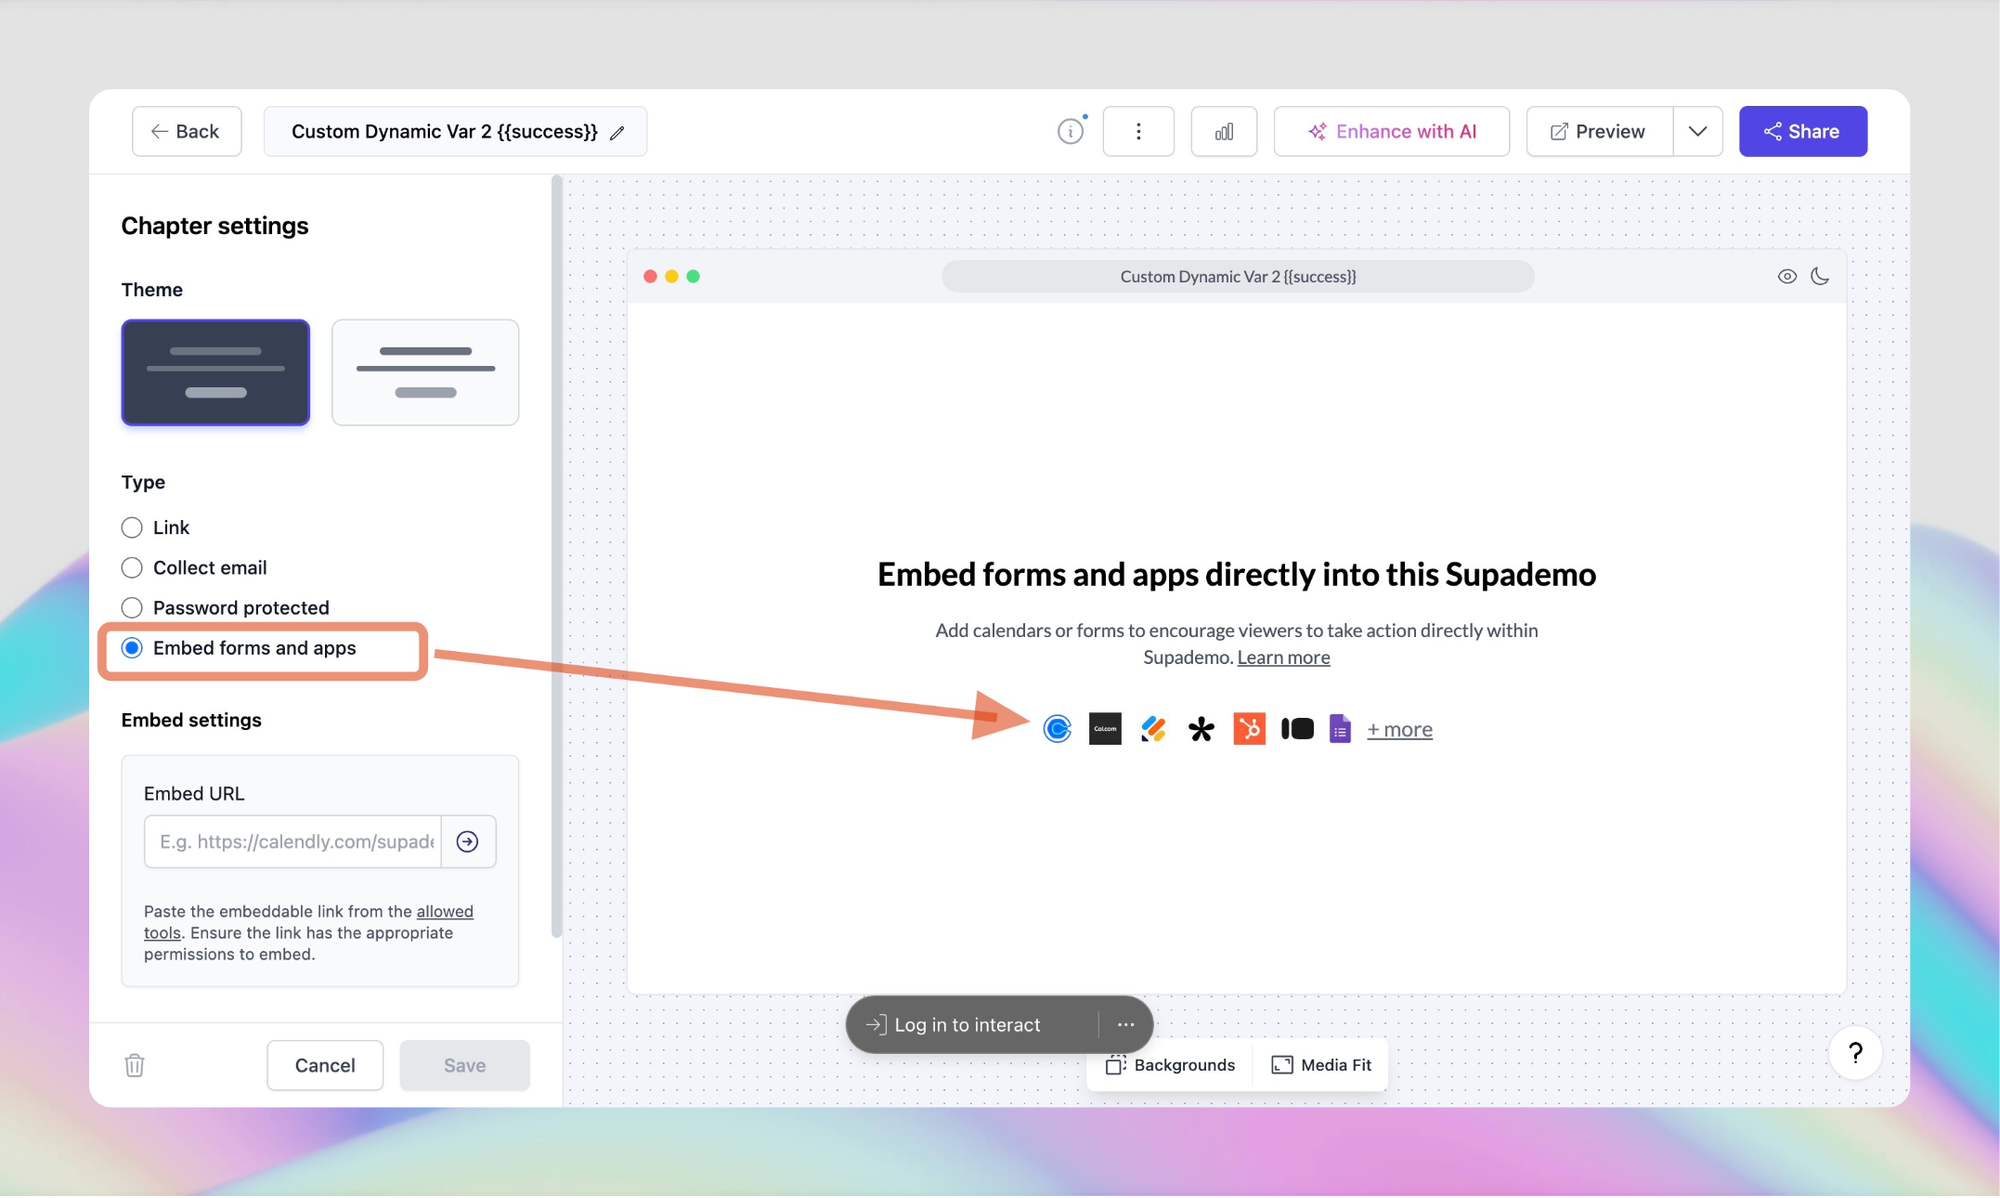This screenshot has width=2000, height=1198.
Task: Click the Save button
Action: (465, 1065)
